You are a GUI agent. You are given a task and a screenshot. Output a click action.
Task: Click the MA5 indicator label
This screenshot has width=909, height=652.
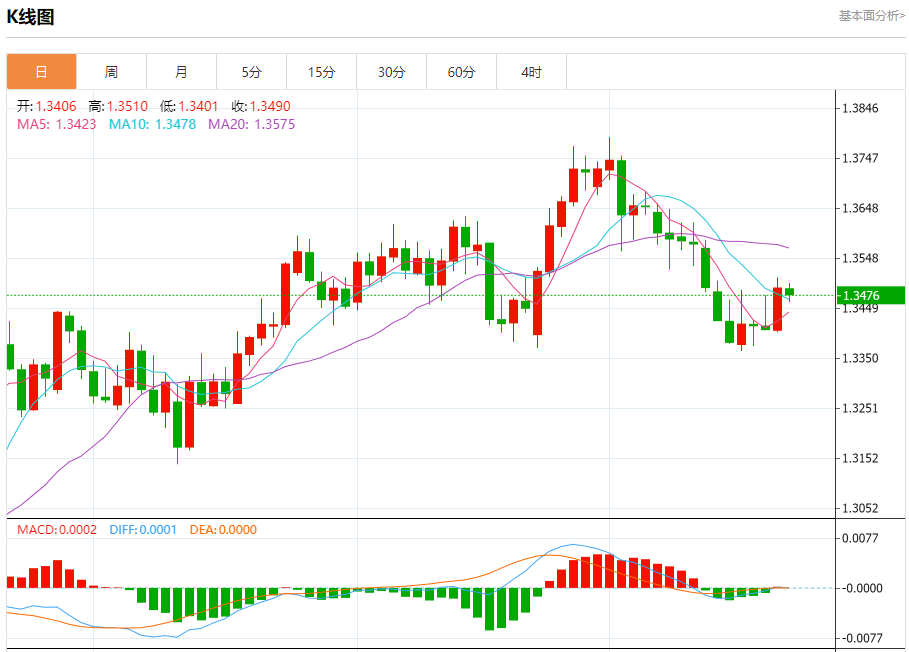(57, 124)
